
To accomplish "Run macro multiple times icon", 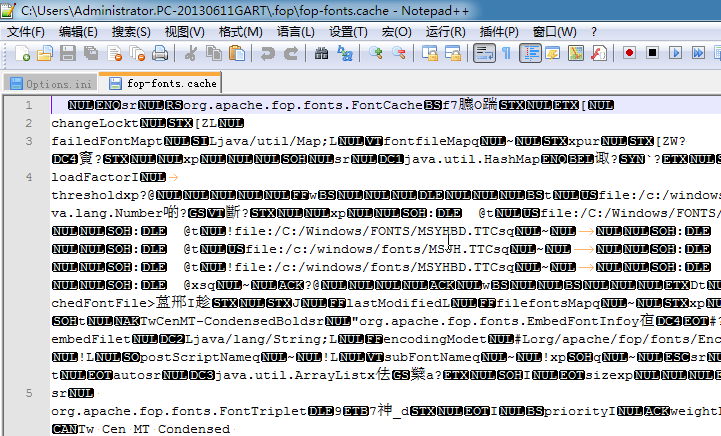I will [698, 53].
